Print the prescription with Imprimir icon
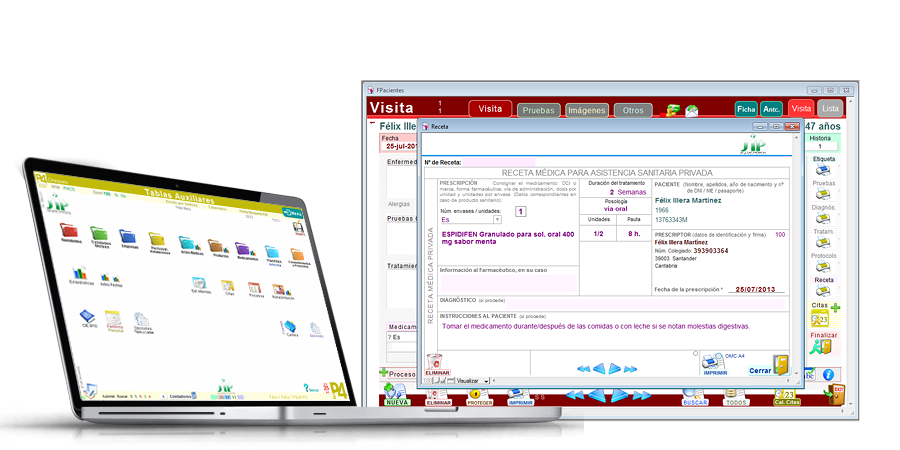 715,362
